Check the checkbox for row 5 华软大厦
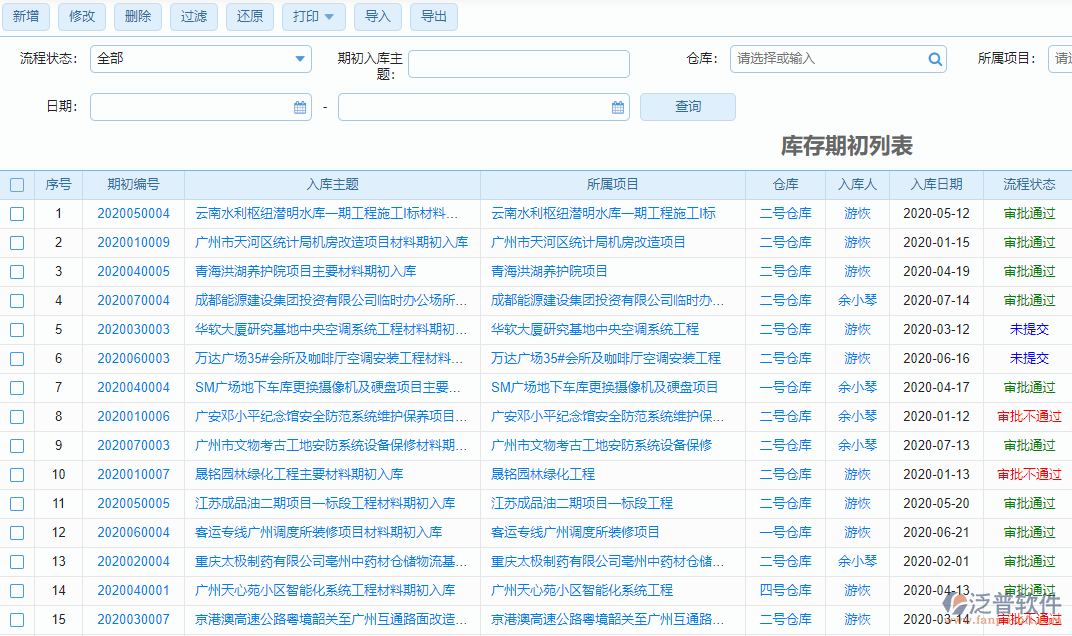The height and width of the screenshot is (636, 1072). point(16,329)
